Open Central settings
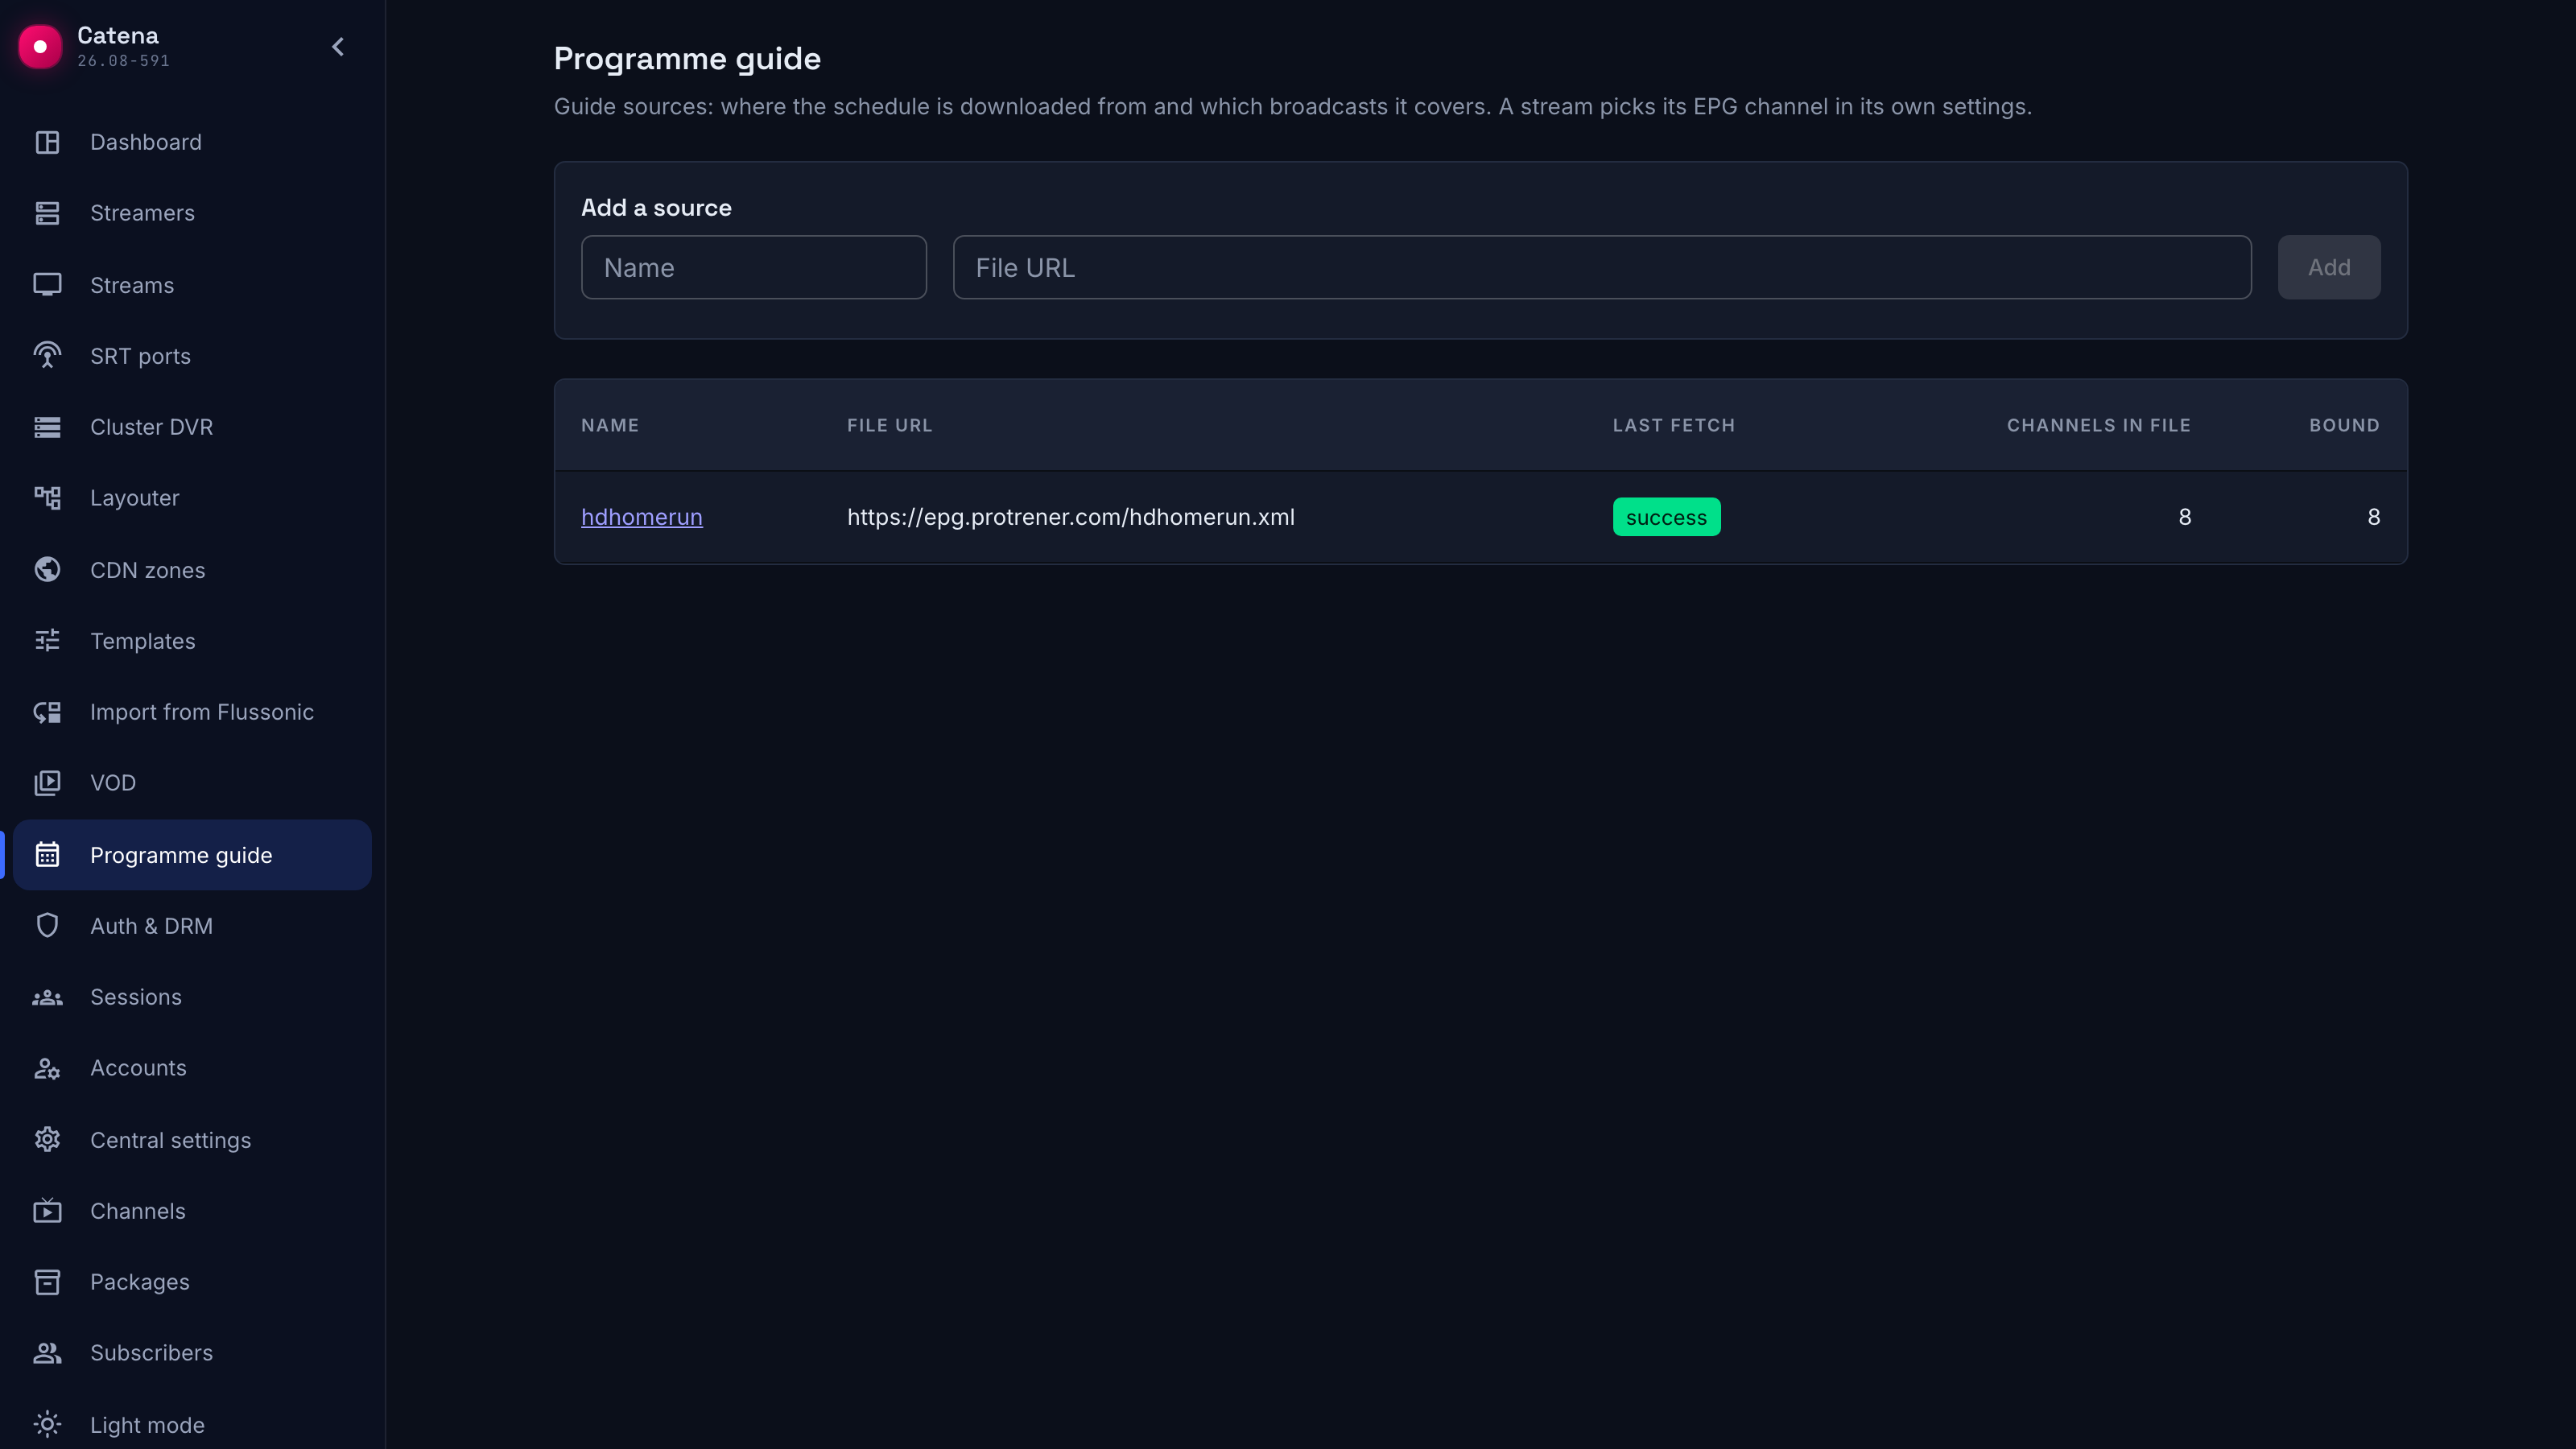 192,1140
